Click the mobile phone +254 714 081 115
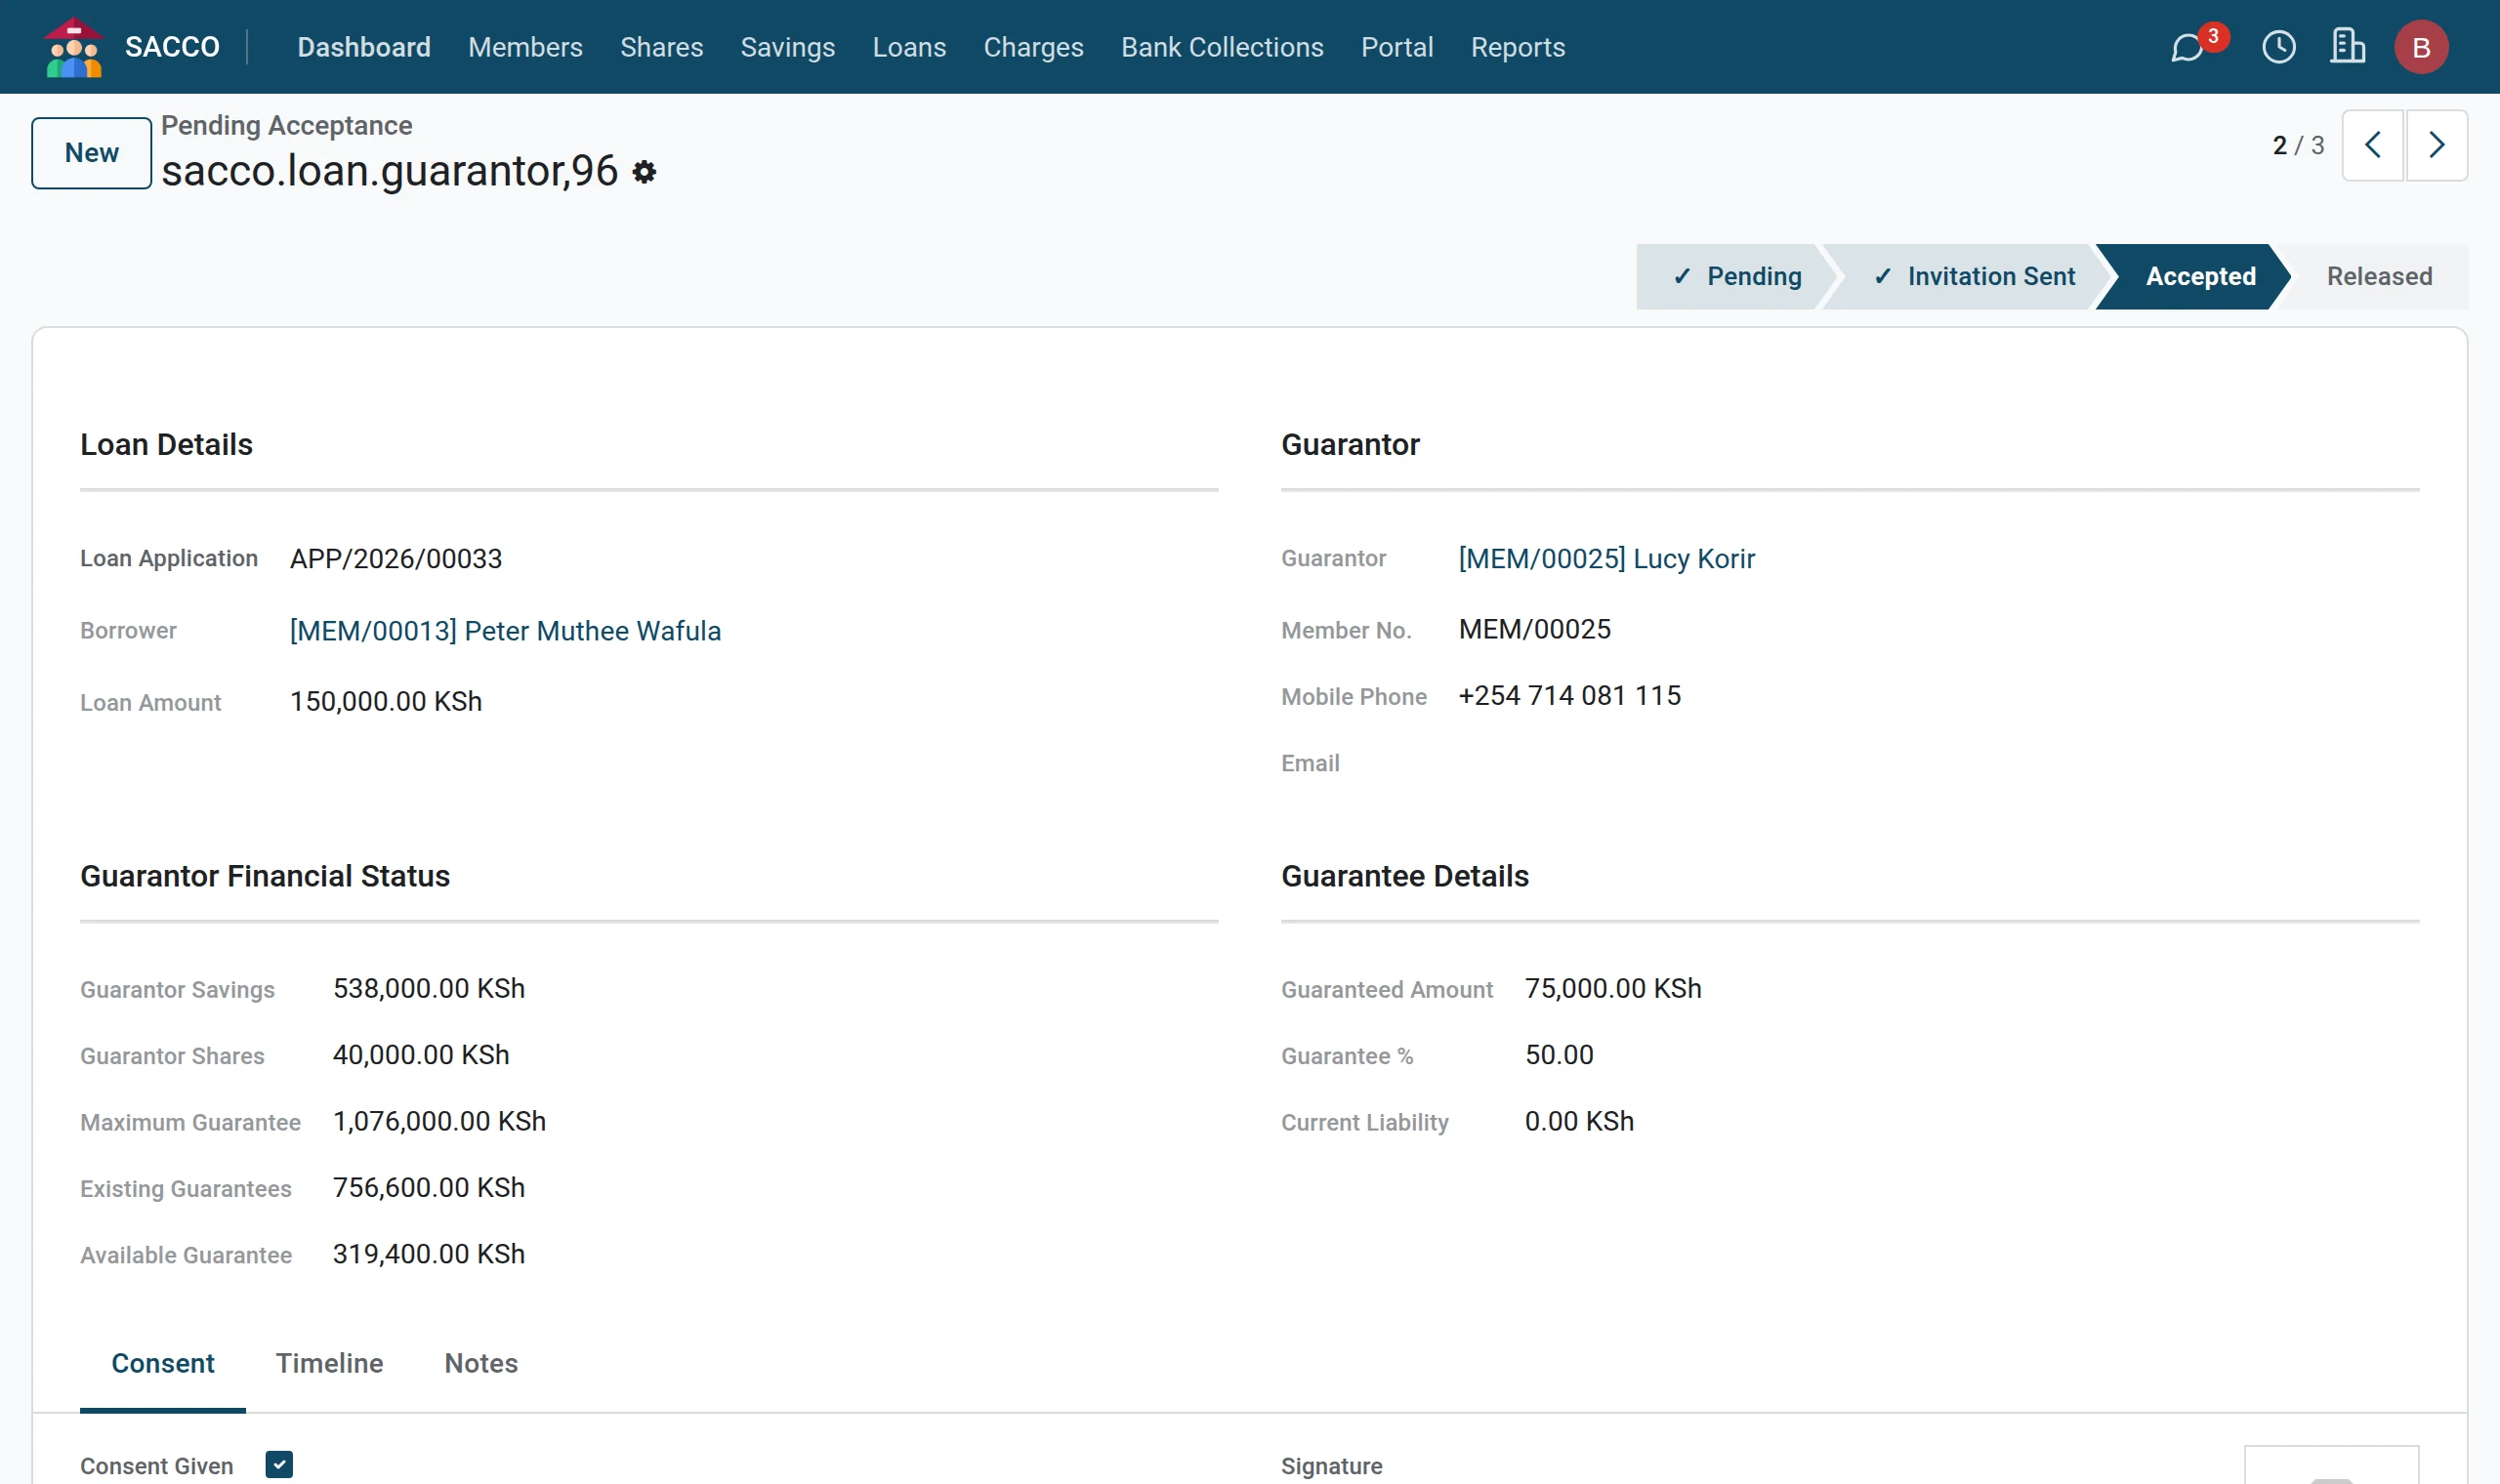 click(x=1569, y=695)
